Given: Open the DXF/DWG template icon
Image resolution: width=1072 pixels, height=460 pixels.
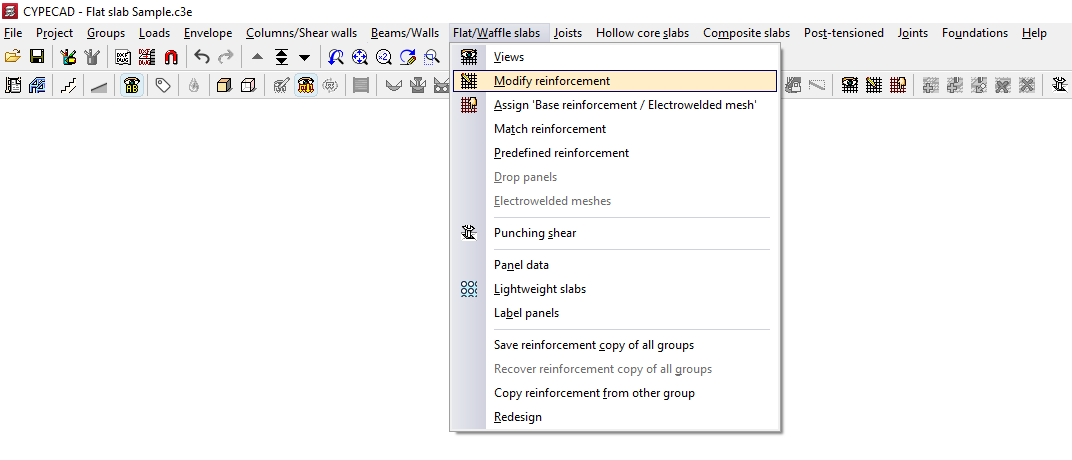Looking at the screenshot, I should click(123, 57).
